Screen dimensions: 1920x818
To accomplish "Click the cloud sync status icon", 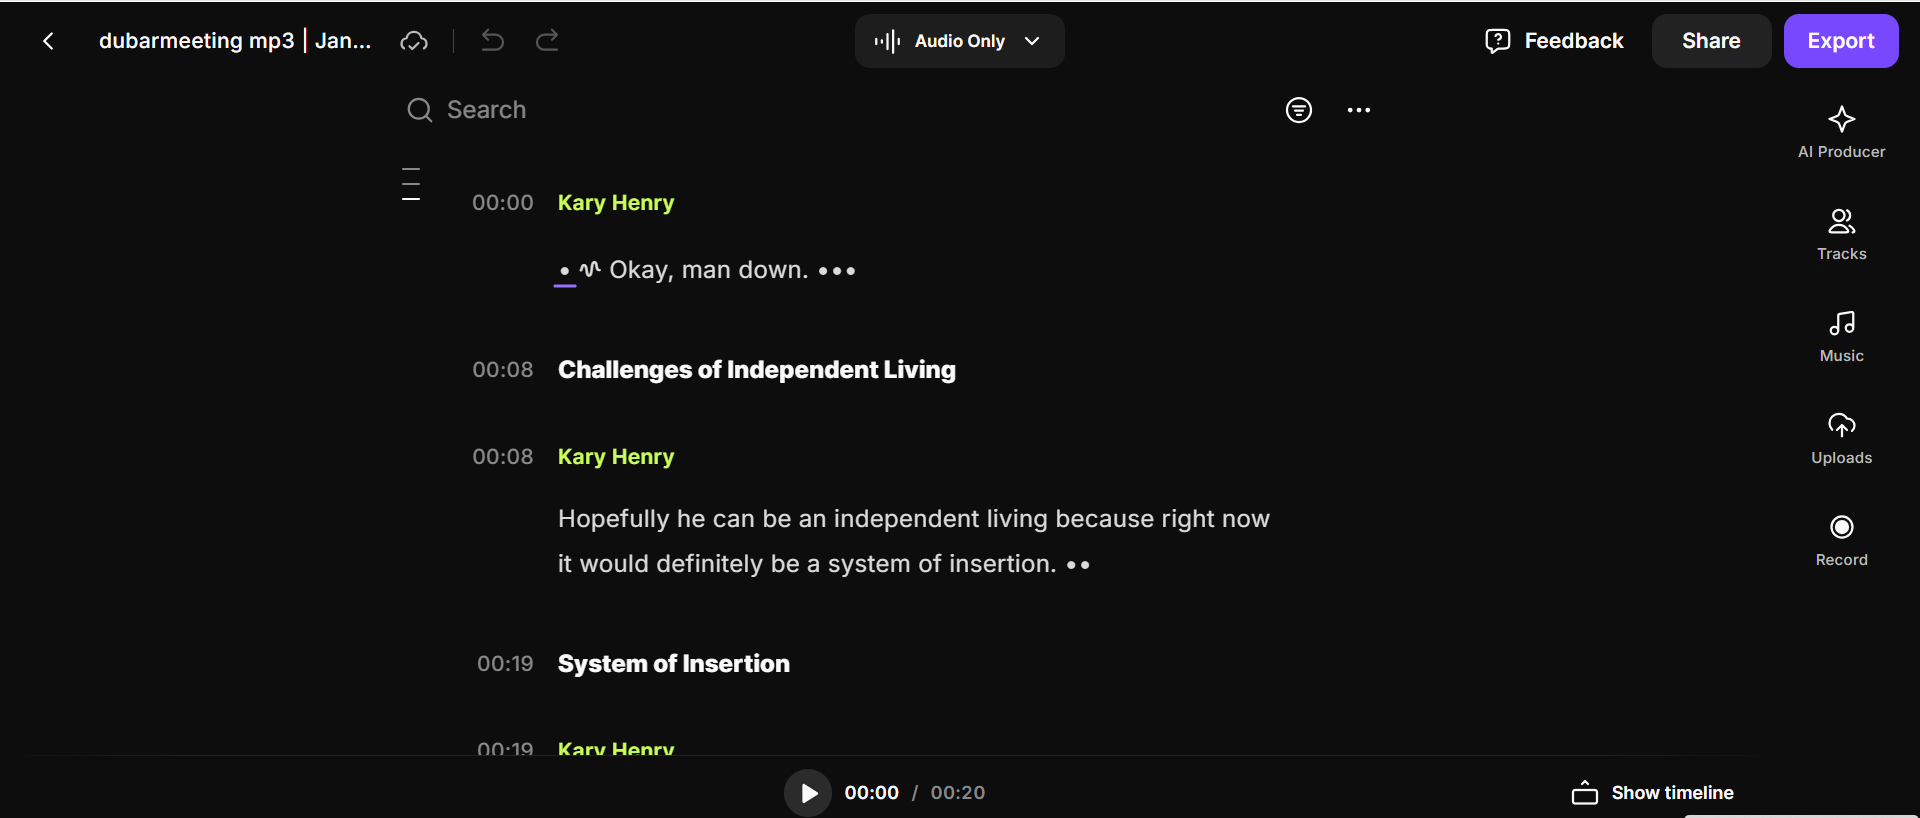I will point(414,41).
